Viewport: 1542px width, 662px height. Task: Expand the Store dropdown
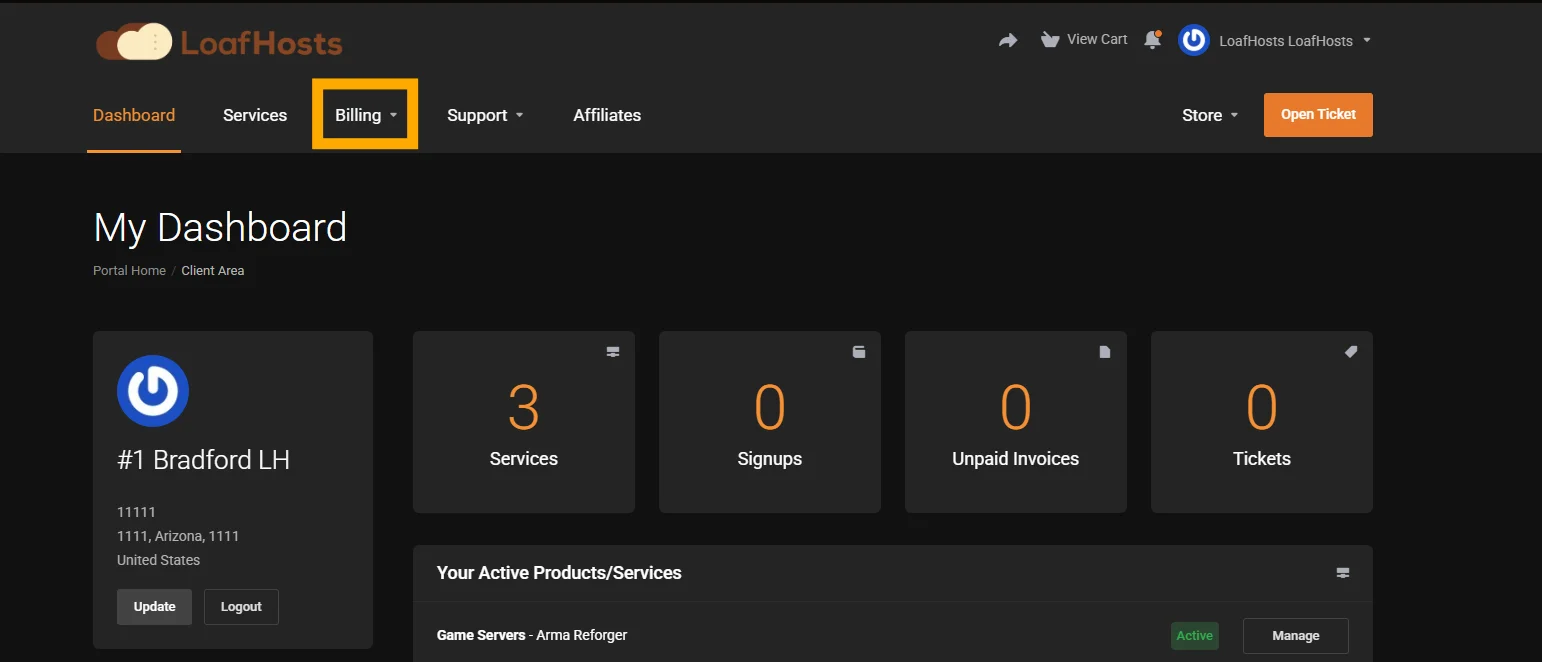click(x=1209, y=115)
